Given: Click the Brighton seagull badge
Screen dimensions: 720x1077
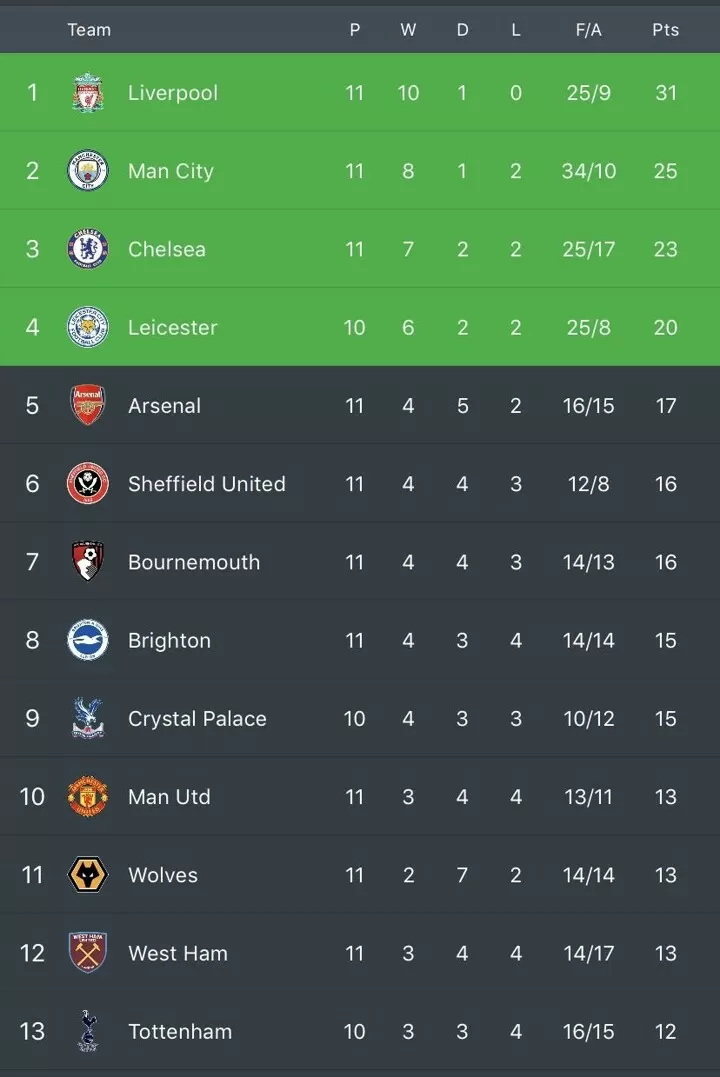Looking at the screenshot, I should click(88, 640).
